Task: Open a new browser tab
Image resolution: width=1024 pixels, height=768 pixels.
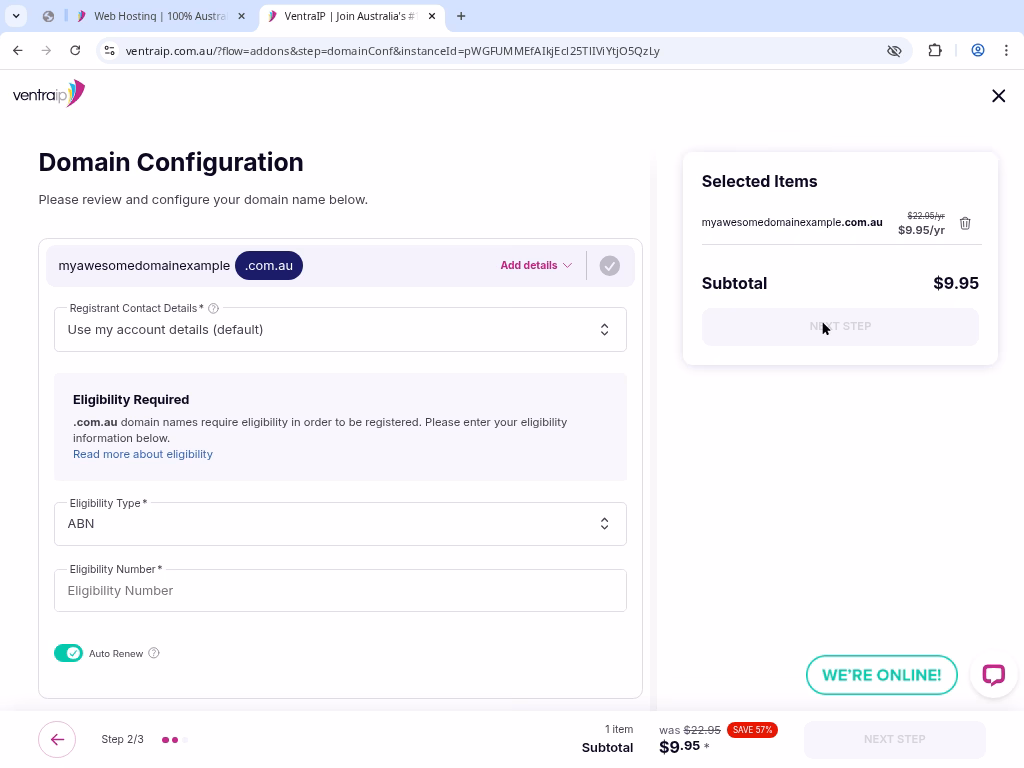Action: [x=461, y=16]
